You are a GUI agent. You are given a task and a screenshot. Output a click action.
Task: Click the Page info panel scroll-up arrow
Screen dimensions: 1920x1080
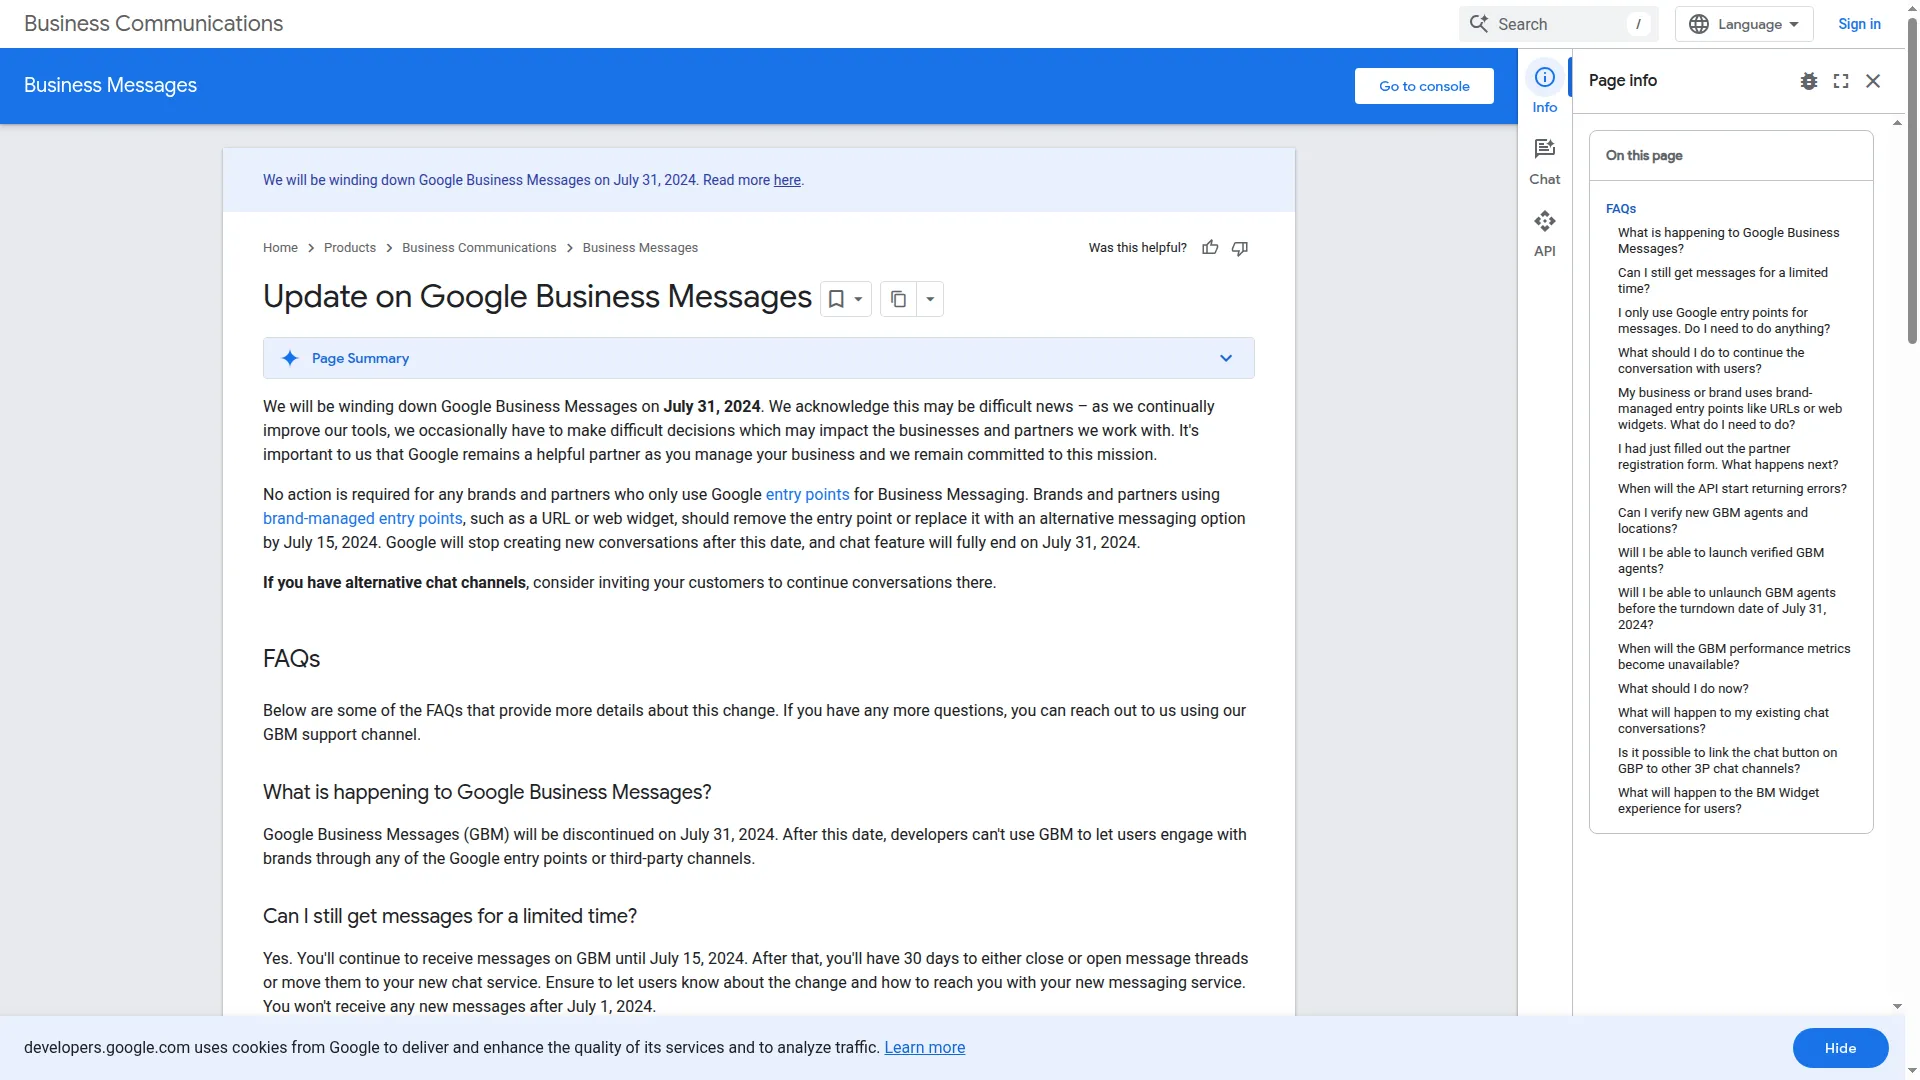[x=1897, y=123]
